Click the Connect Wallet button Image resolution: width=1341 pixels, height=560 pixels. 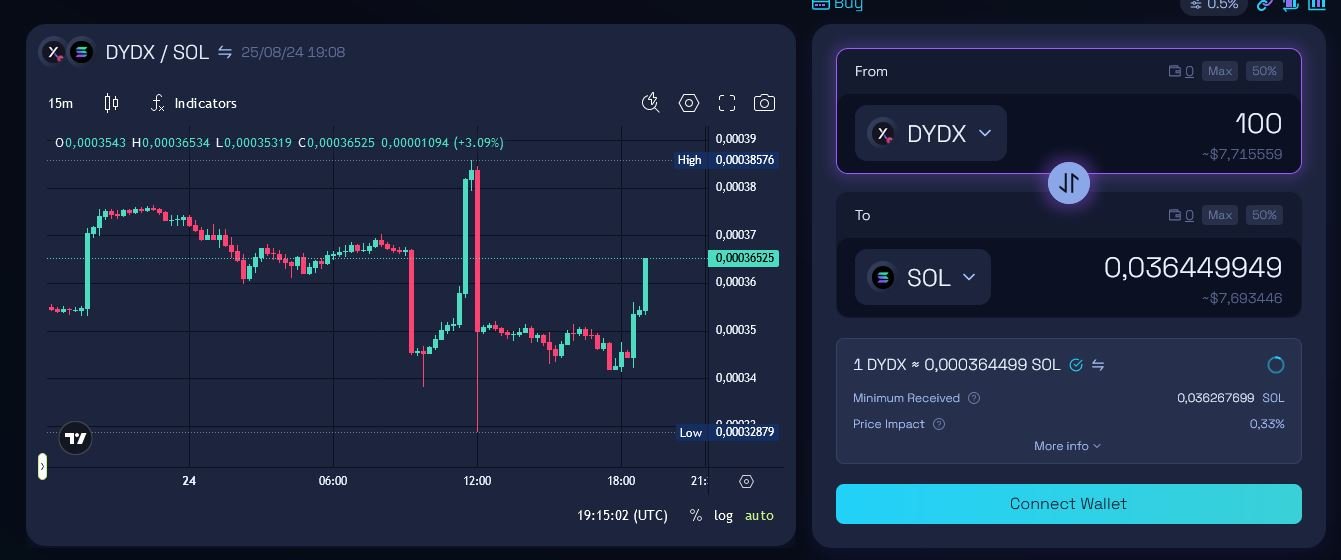(x=1068, y=504)
